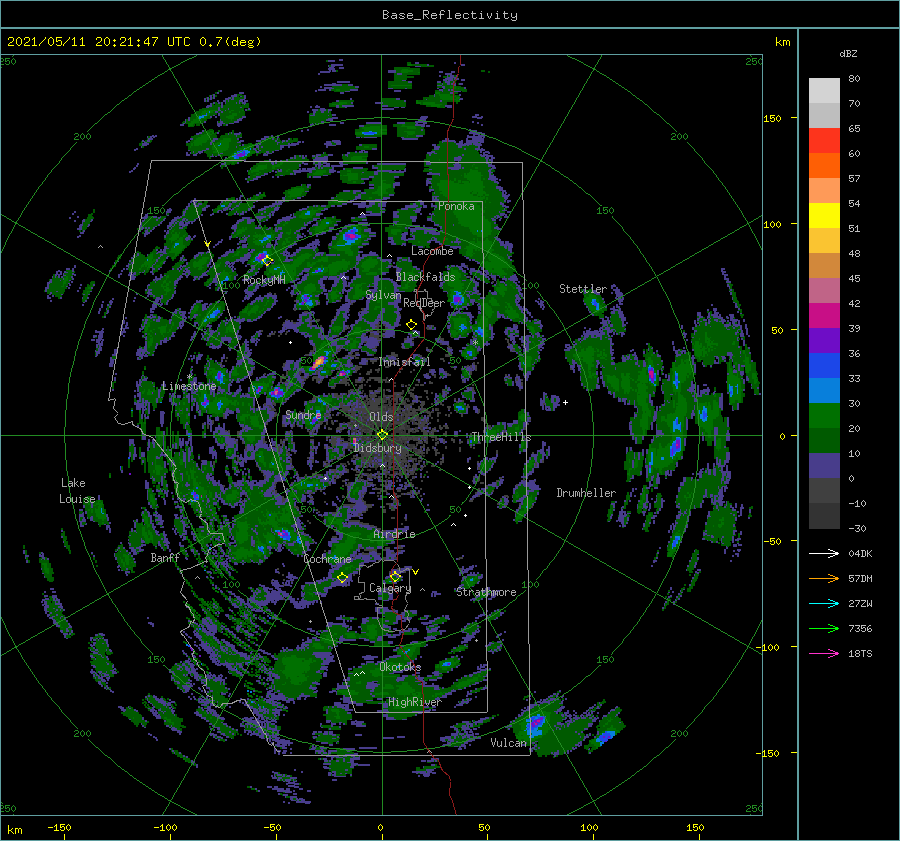Select the light gray 70-80 dBZ swatch

tap(824, 91)
